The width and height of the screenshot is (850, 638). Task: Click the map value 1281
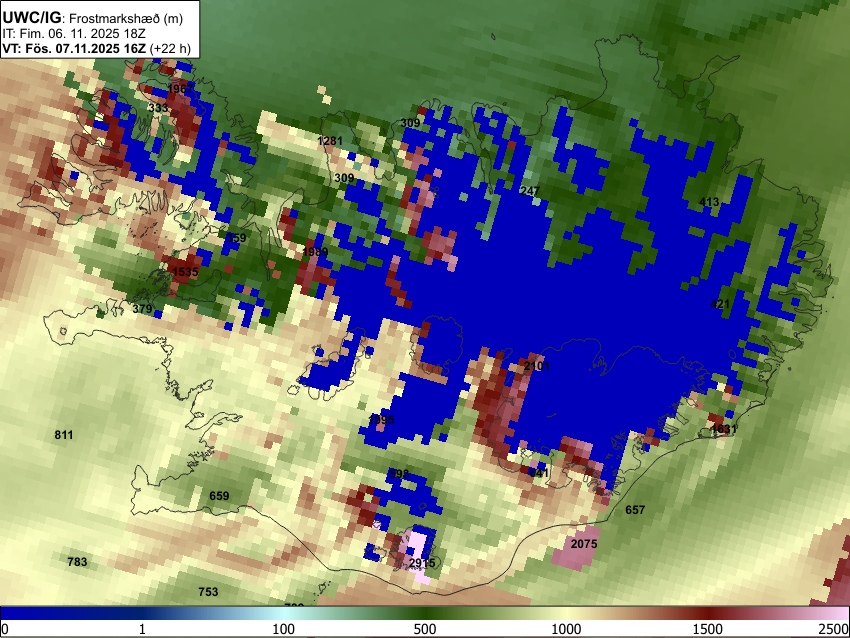(330, 141)
